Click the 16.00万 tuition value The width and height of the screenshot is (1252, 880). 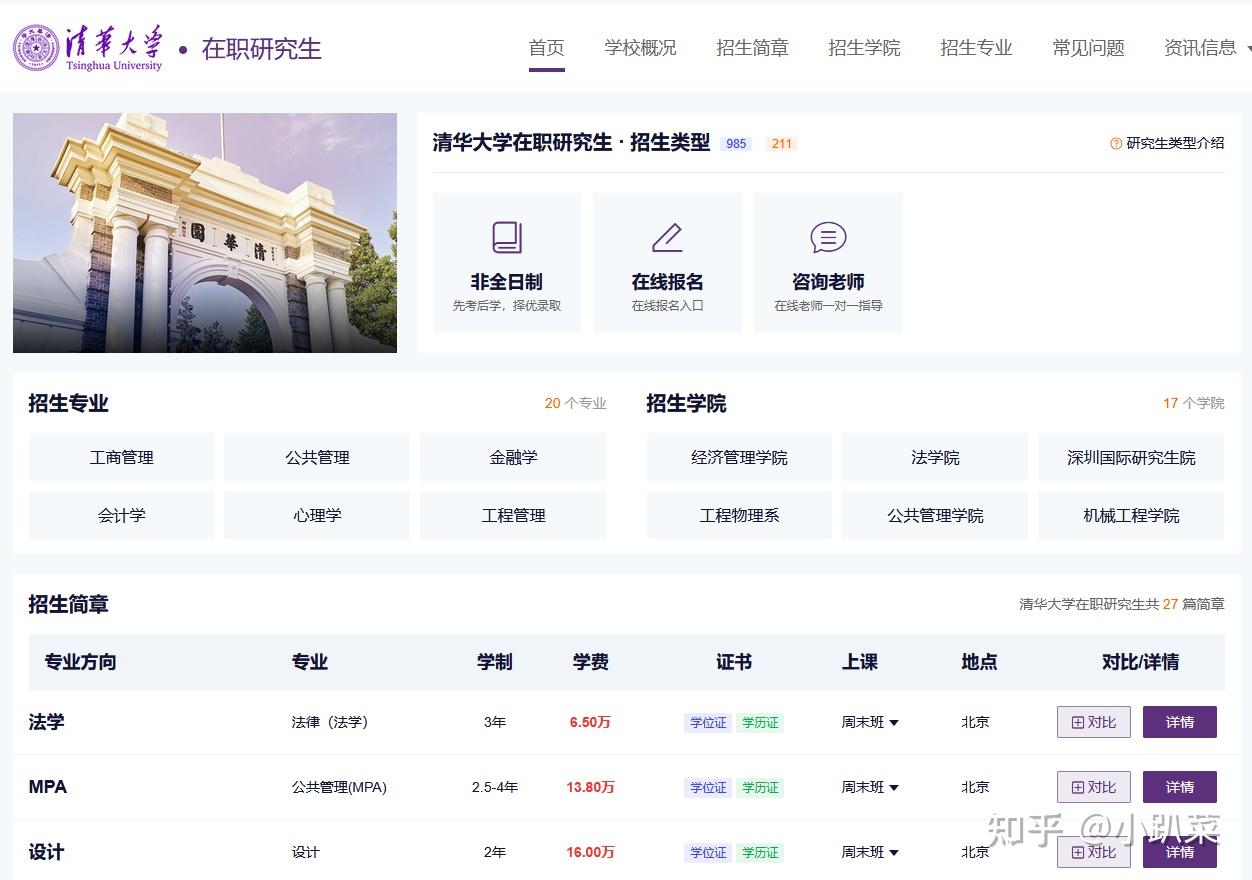590,852
